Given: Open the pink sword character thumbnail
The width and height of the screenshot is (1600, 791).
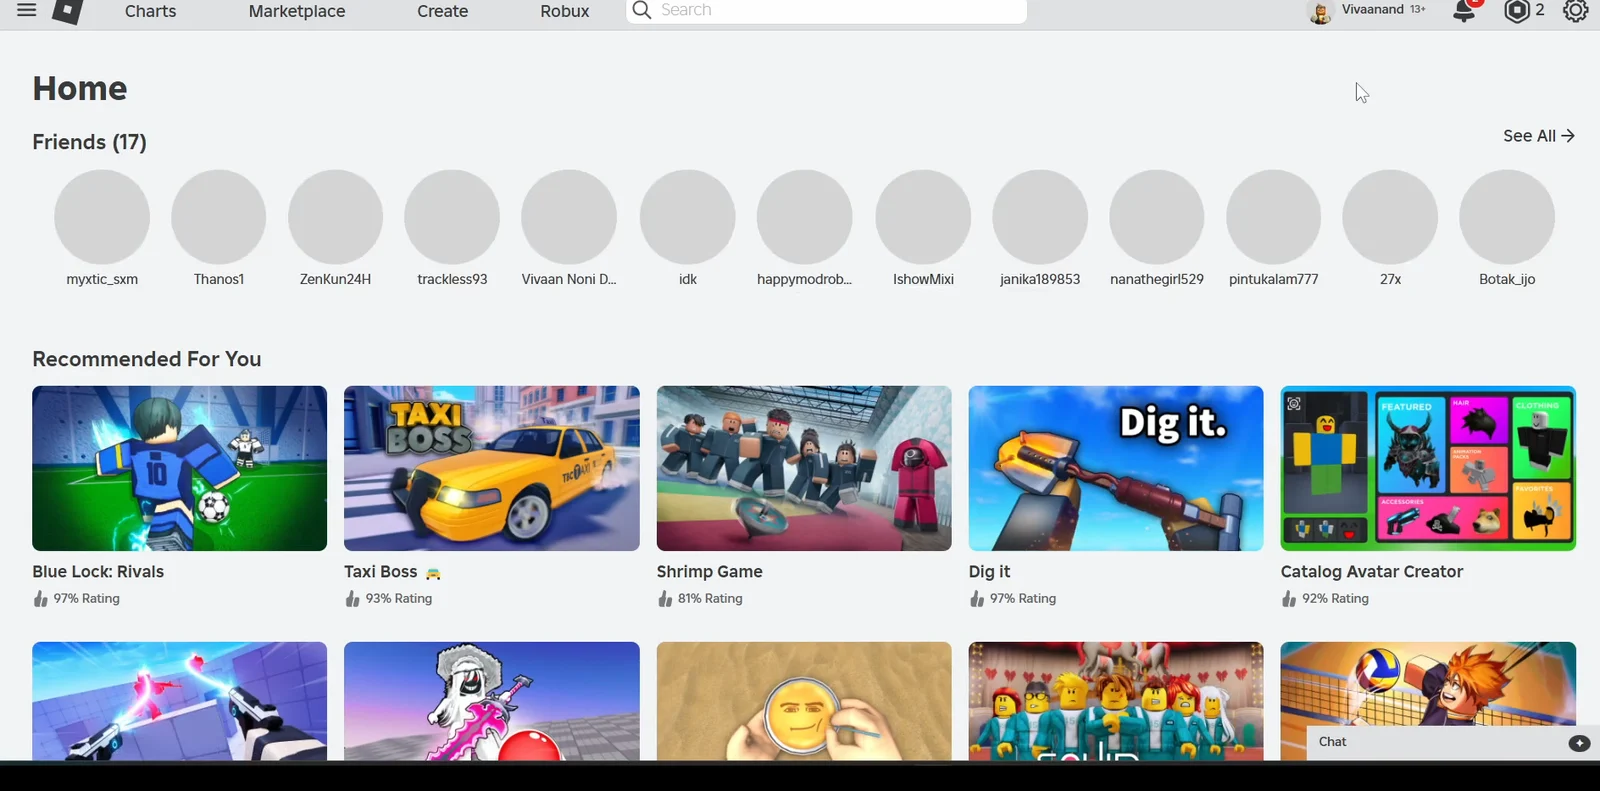Looking at the screenshot, I should (492, 701).
